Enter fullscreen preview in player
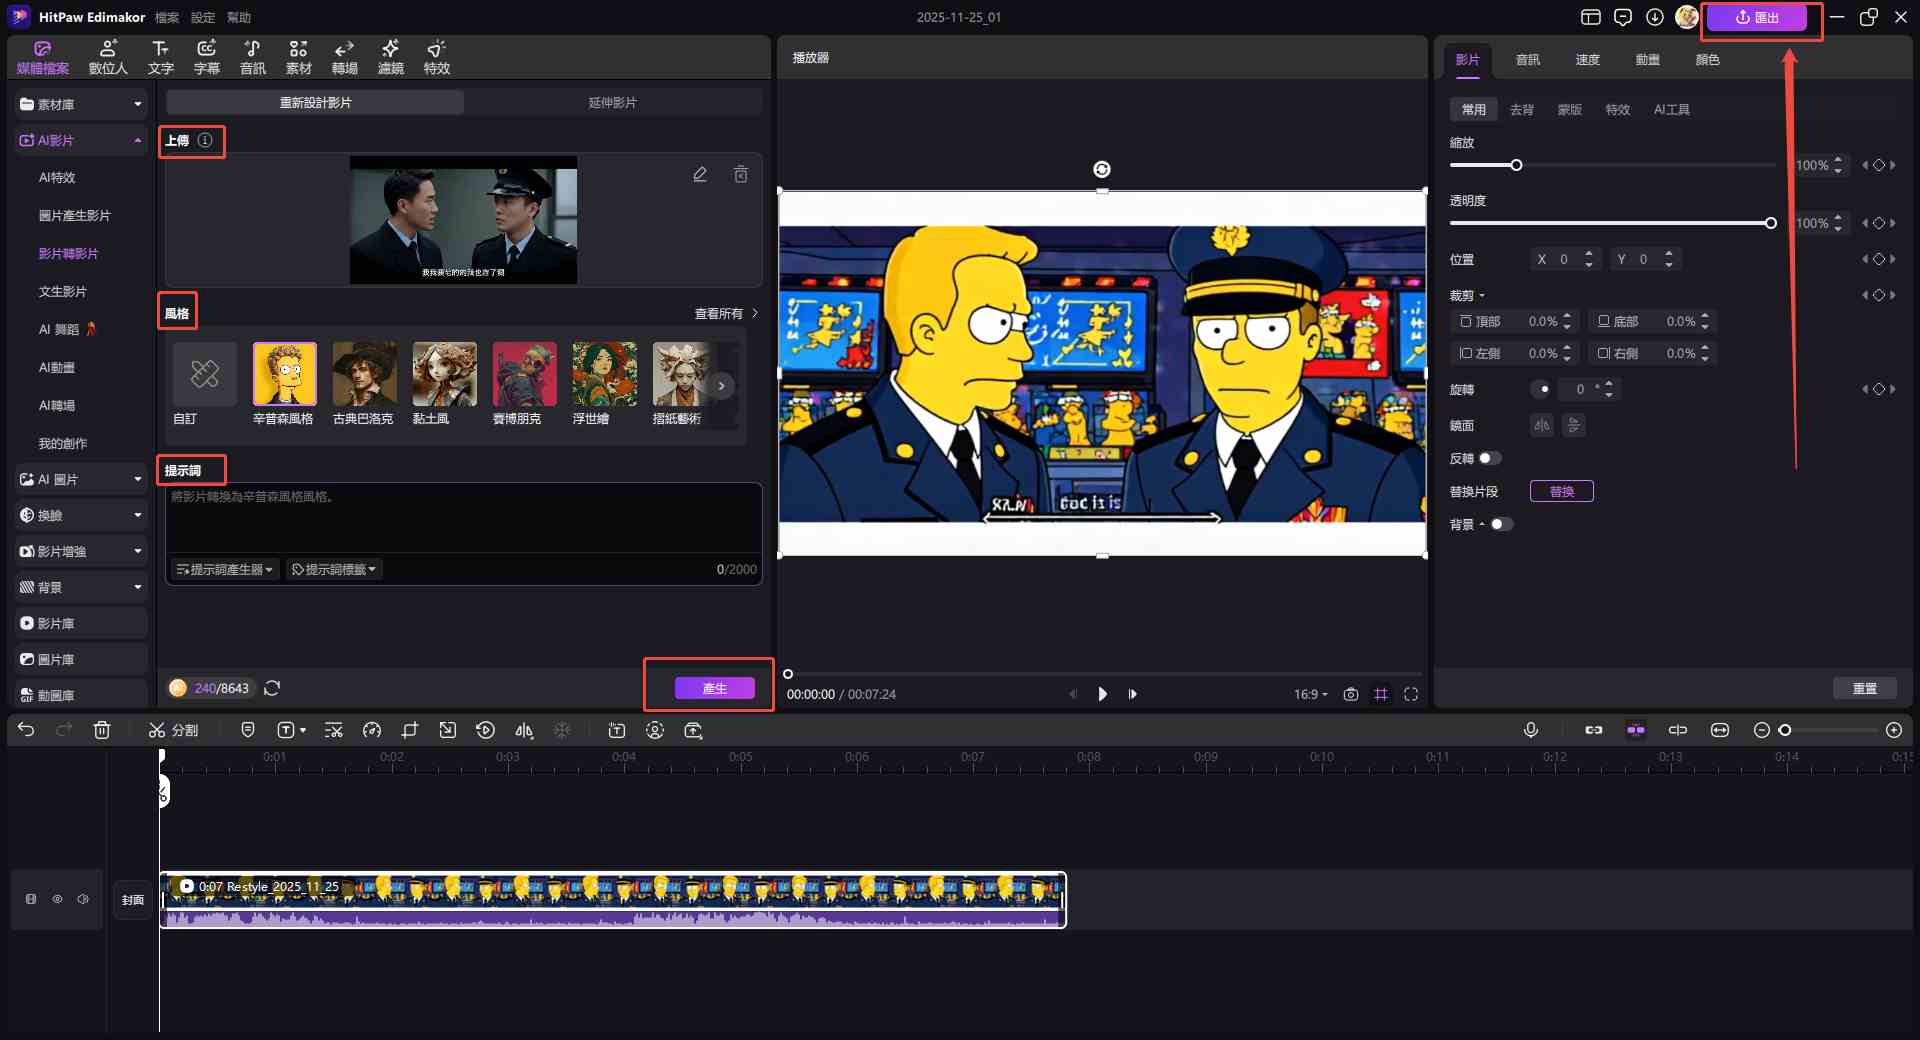 (1411, 694)
